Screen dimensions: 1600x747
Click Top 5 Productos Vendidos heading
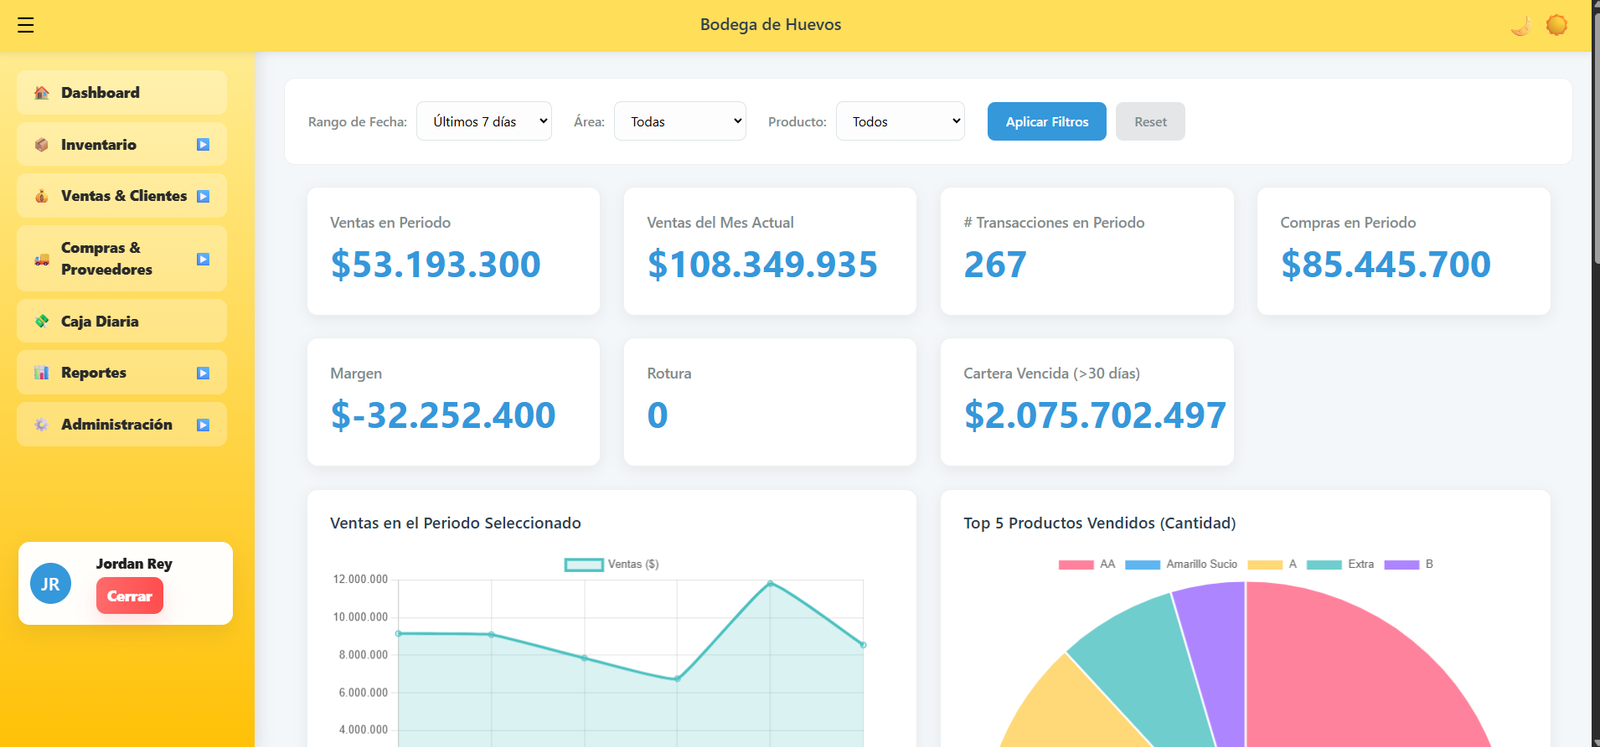point(1099,523)
